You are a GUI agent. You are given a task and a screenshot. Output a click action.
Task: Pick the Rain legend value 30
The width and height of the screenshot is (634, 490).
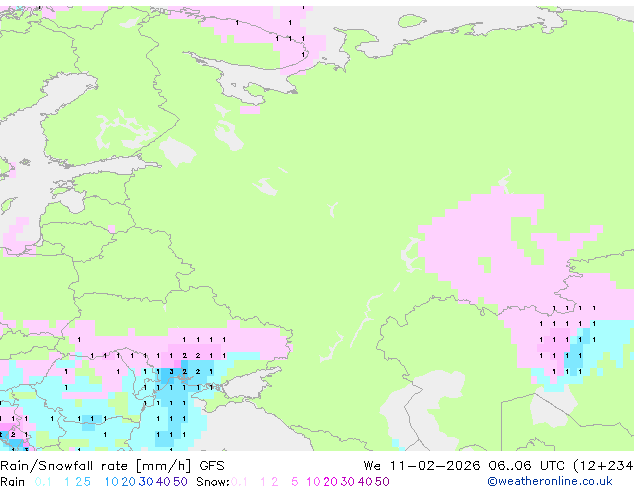[x=146, y=482]
